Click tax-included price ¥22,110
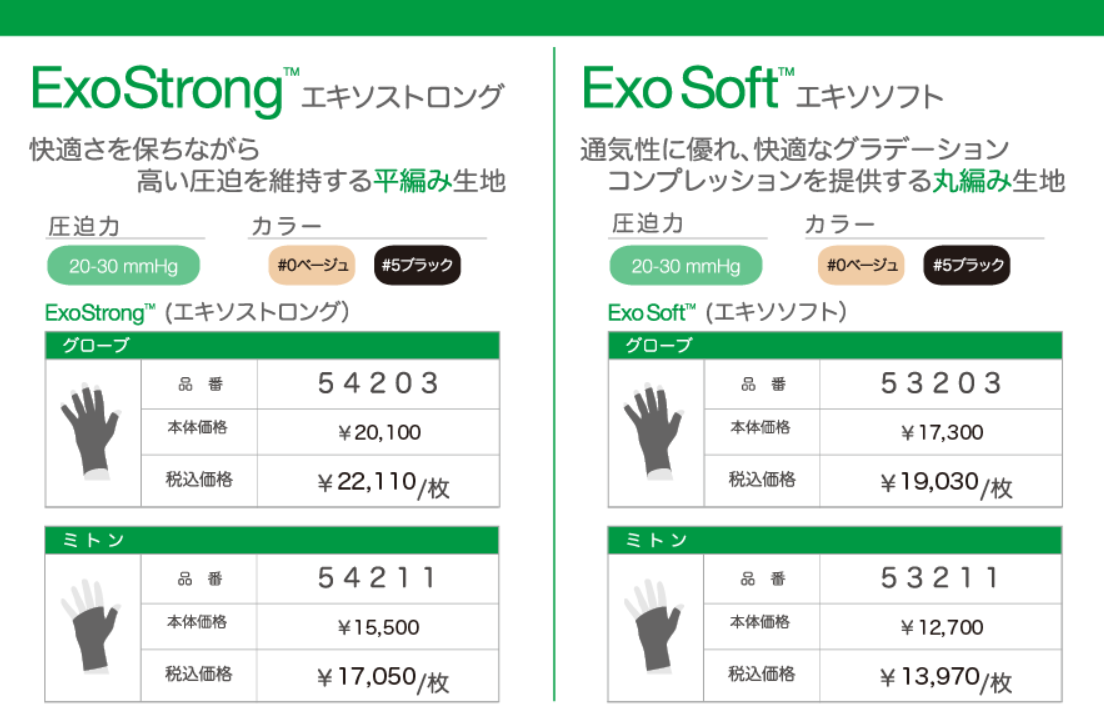The image size is (1104, 716). (x=379, y=484)
